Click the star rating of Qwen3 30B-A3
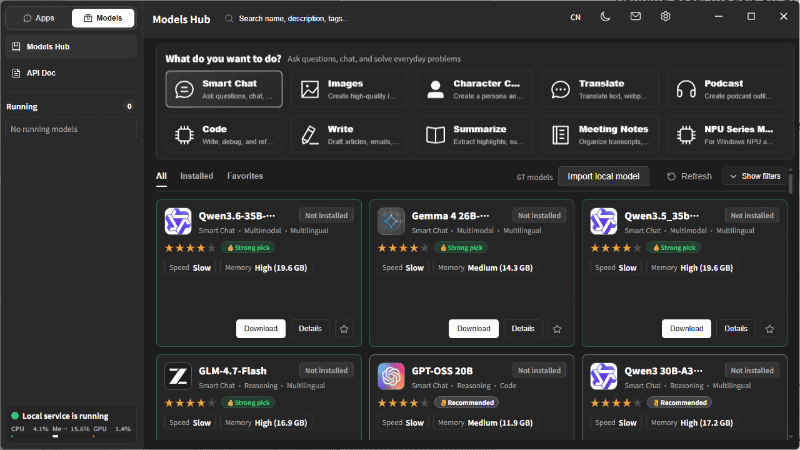This screenshot has height=450, width=800. tap(616, 403)
